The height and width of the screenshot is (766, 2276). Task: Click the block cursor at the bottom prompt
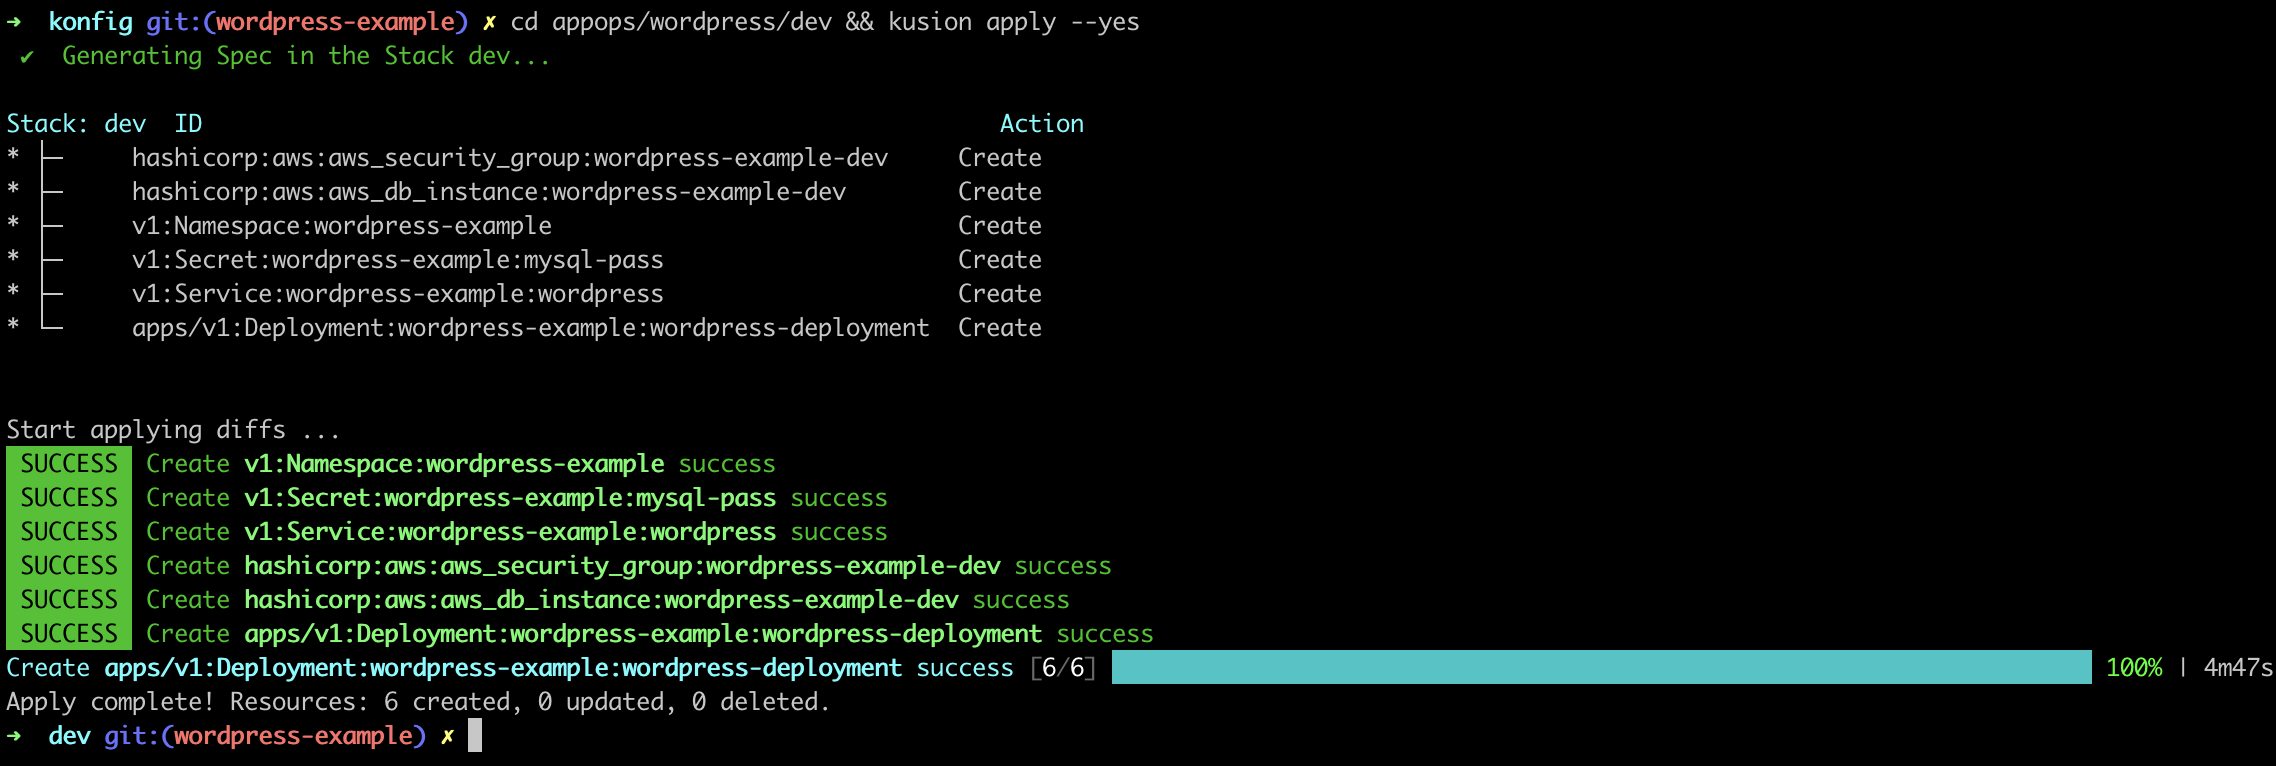(x=475, y=736)
